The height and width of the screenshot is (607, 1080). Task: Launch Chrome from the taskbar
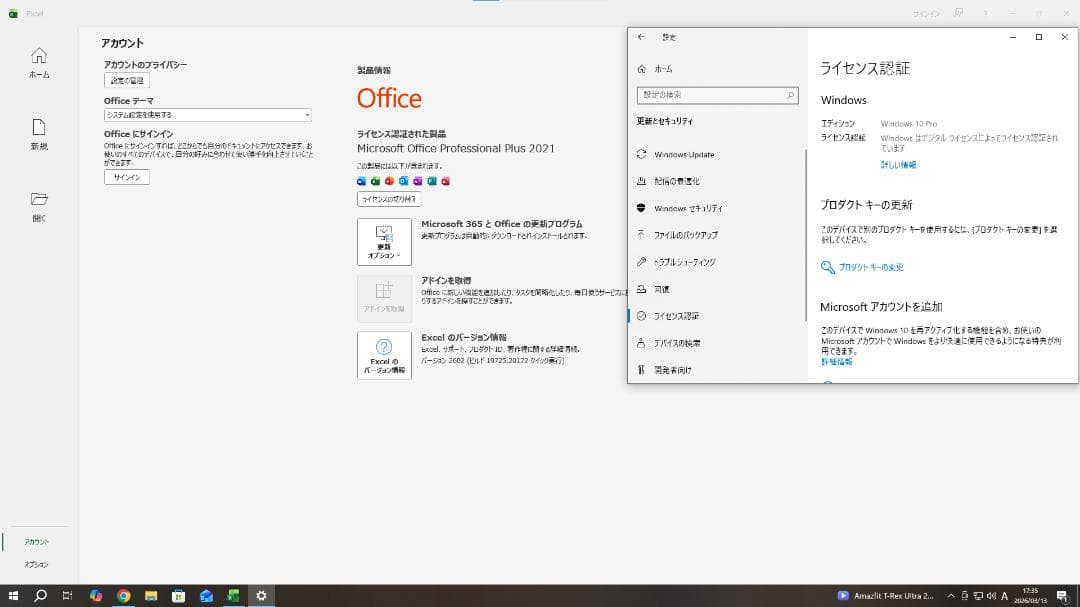coord(124,595)
